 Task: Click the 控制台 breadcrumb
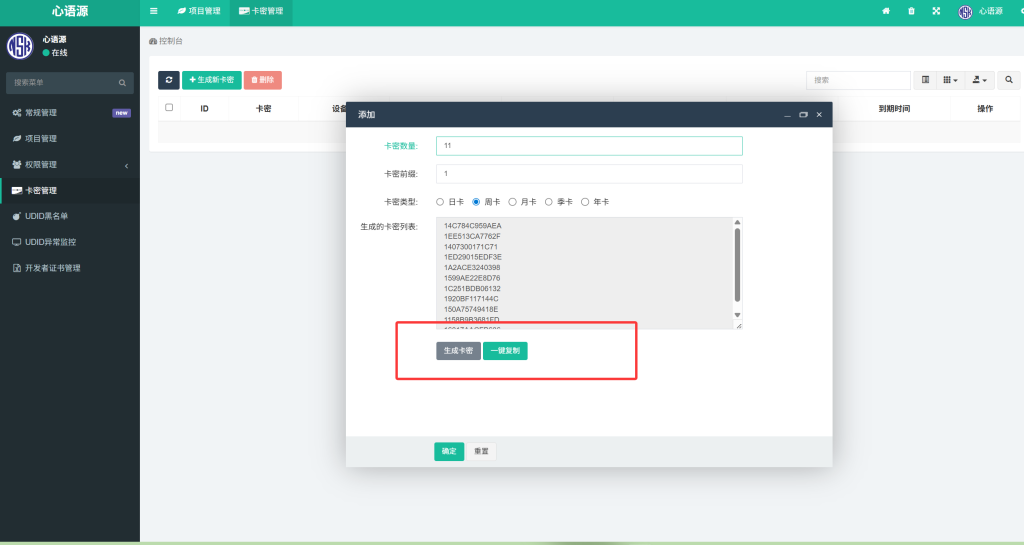166,41
